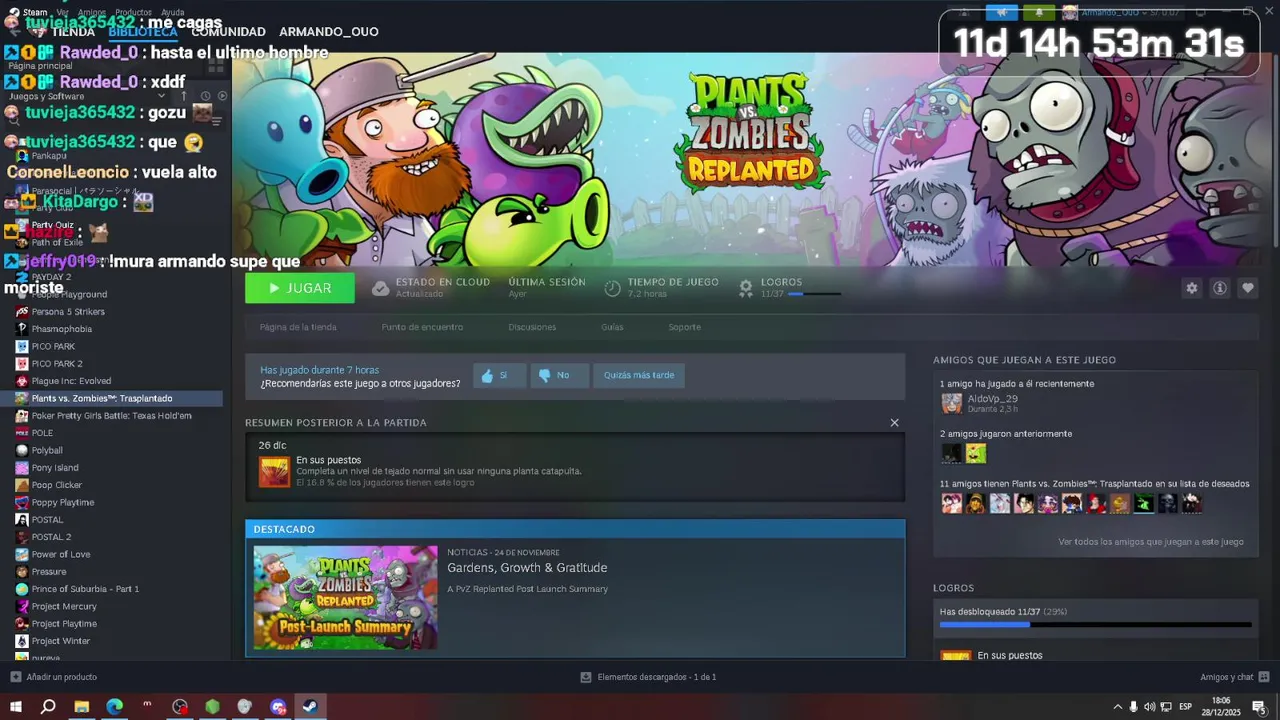This screenshot has height=720, width=1280.
Task: Open Discusiones tab
Action: (532, 327)
